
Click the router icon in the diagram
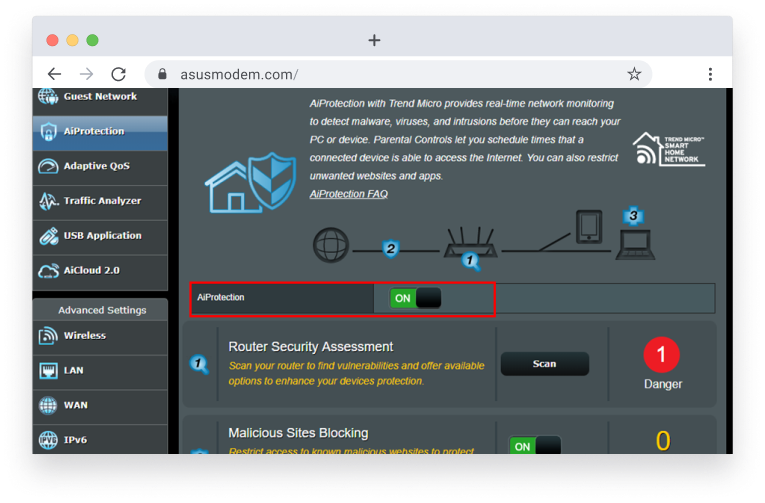[x=470, y=243]
